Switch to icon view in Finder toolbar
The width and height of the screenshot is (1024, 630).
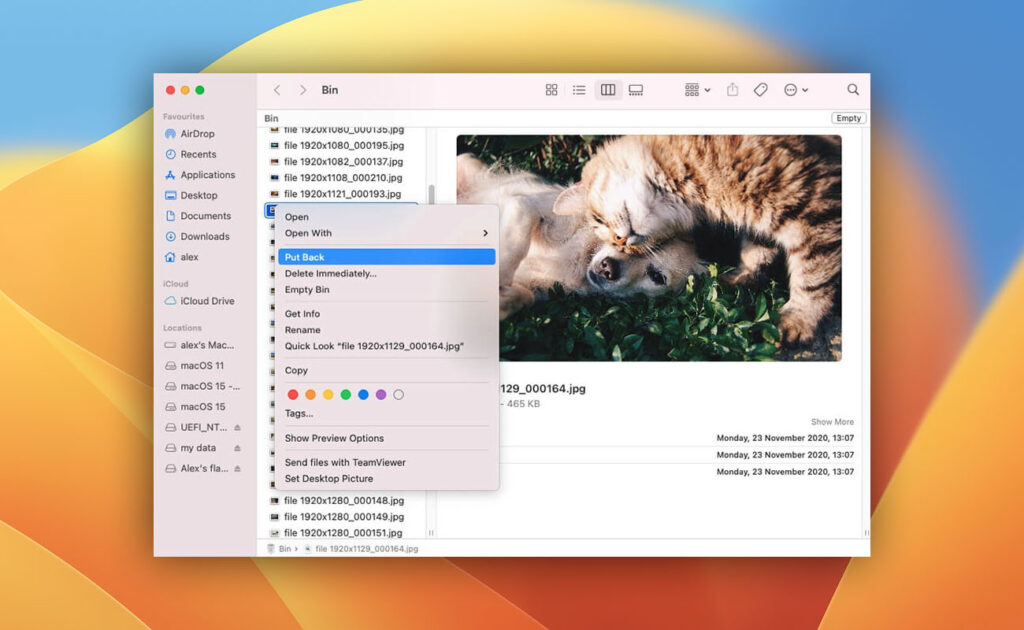pos(552,89)
